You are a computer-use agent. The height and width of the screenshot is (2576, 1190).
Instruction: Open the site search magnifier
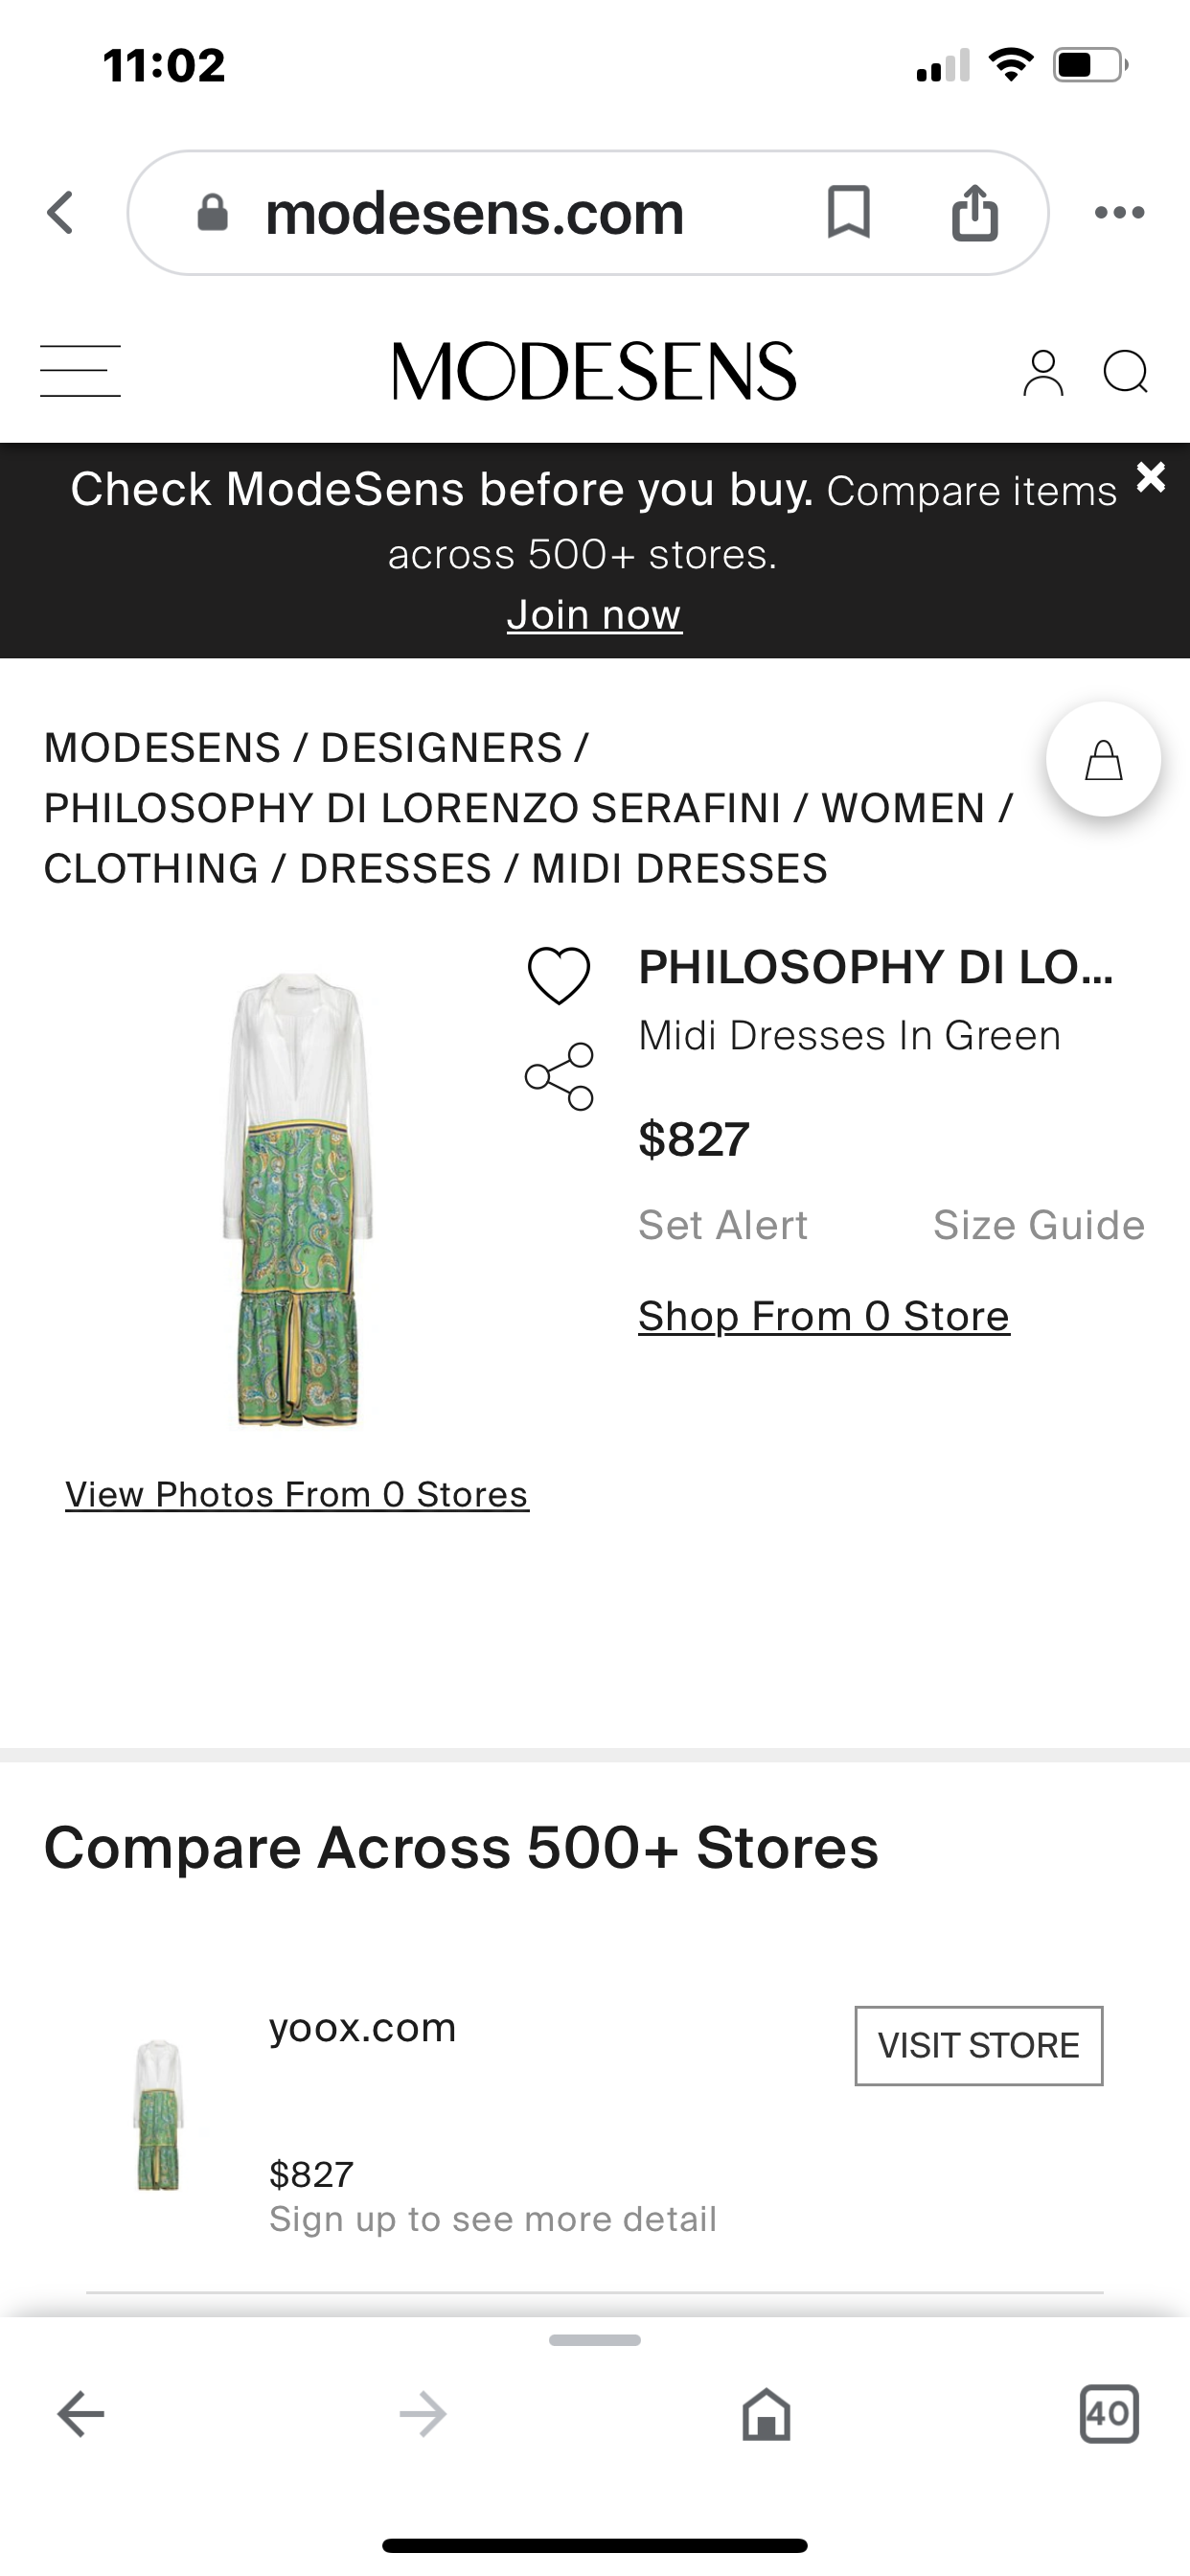pyautogui.click(x=1125, y=373)
